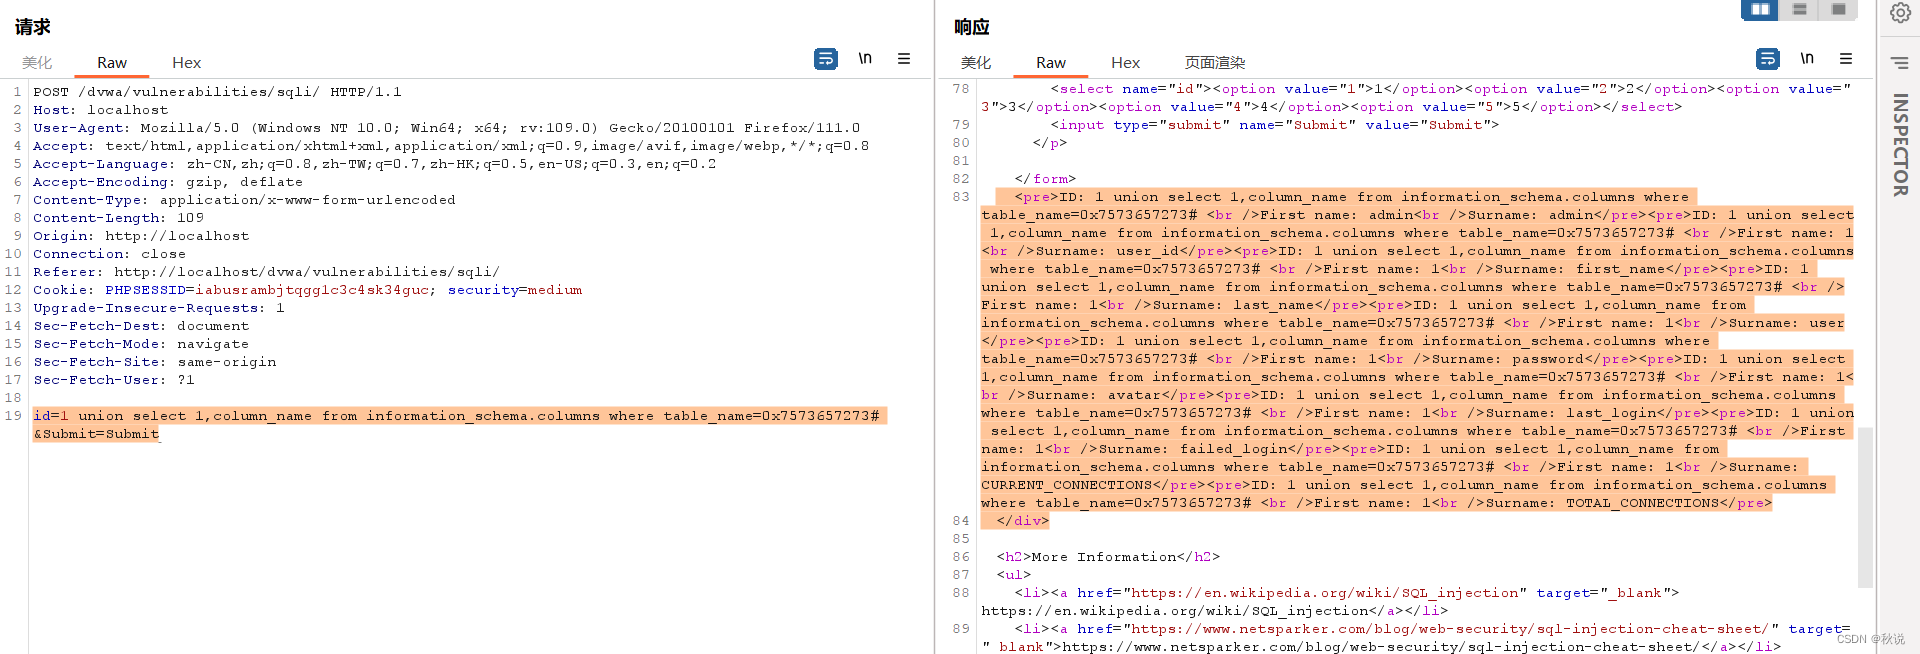Image resolution: width=1920 pixels, height=654 pixels.
Task: Click the '&Submit=Submit' body parameter
Action: tap(96, 434)
